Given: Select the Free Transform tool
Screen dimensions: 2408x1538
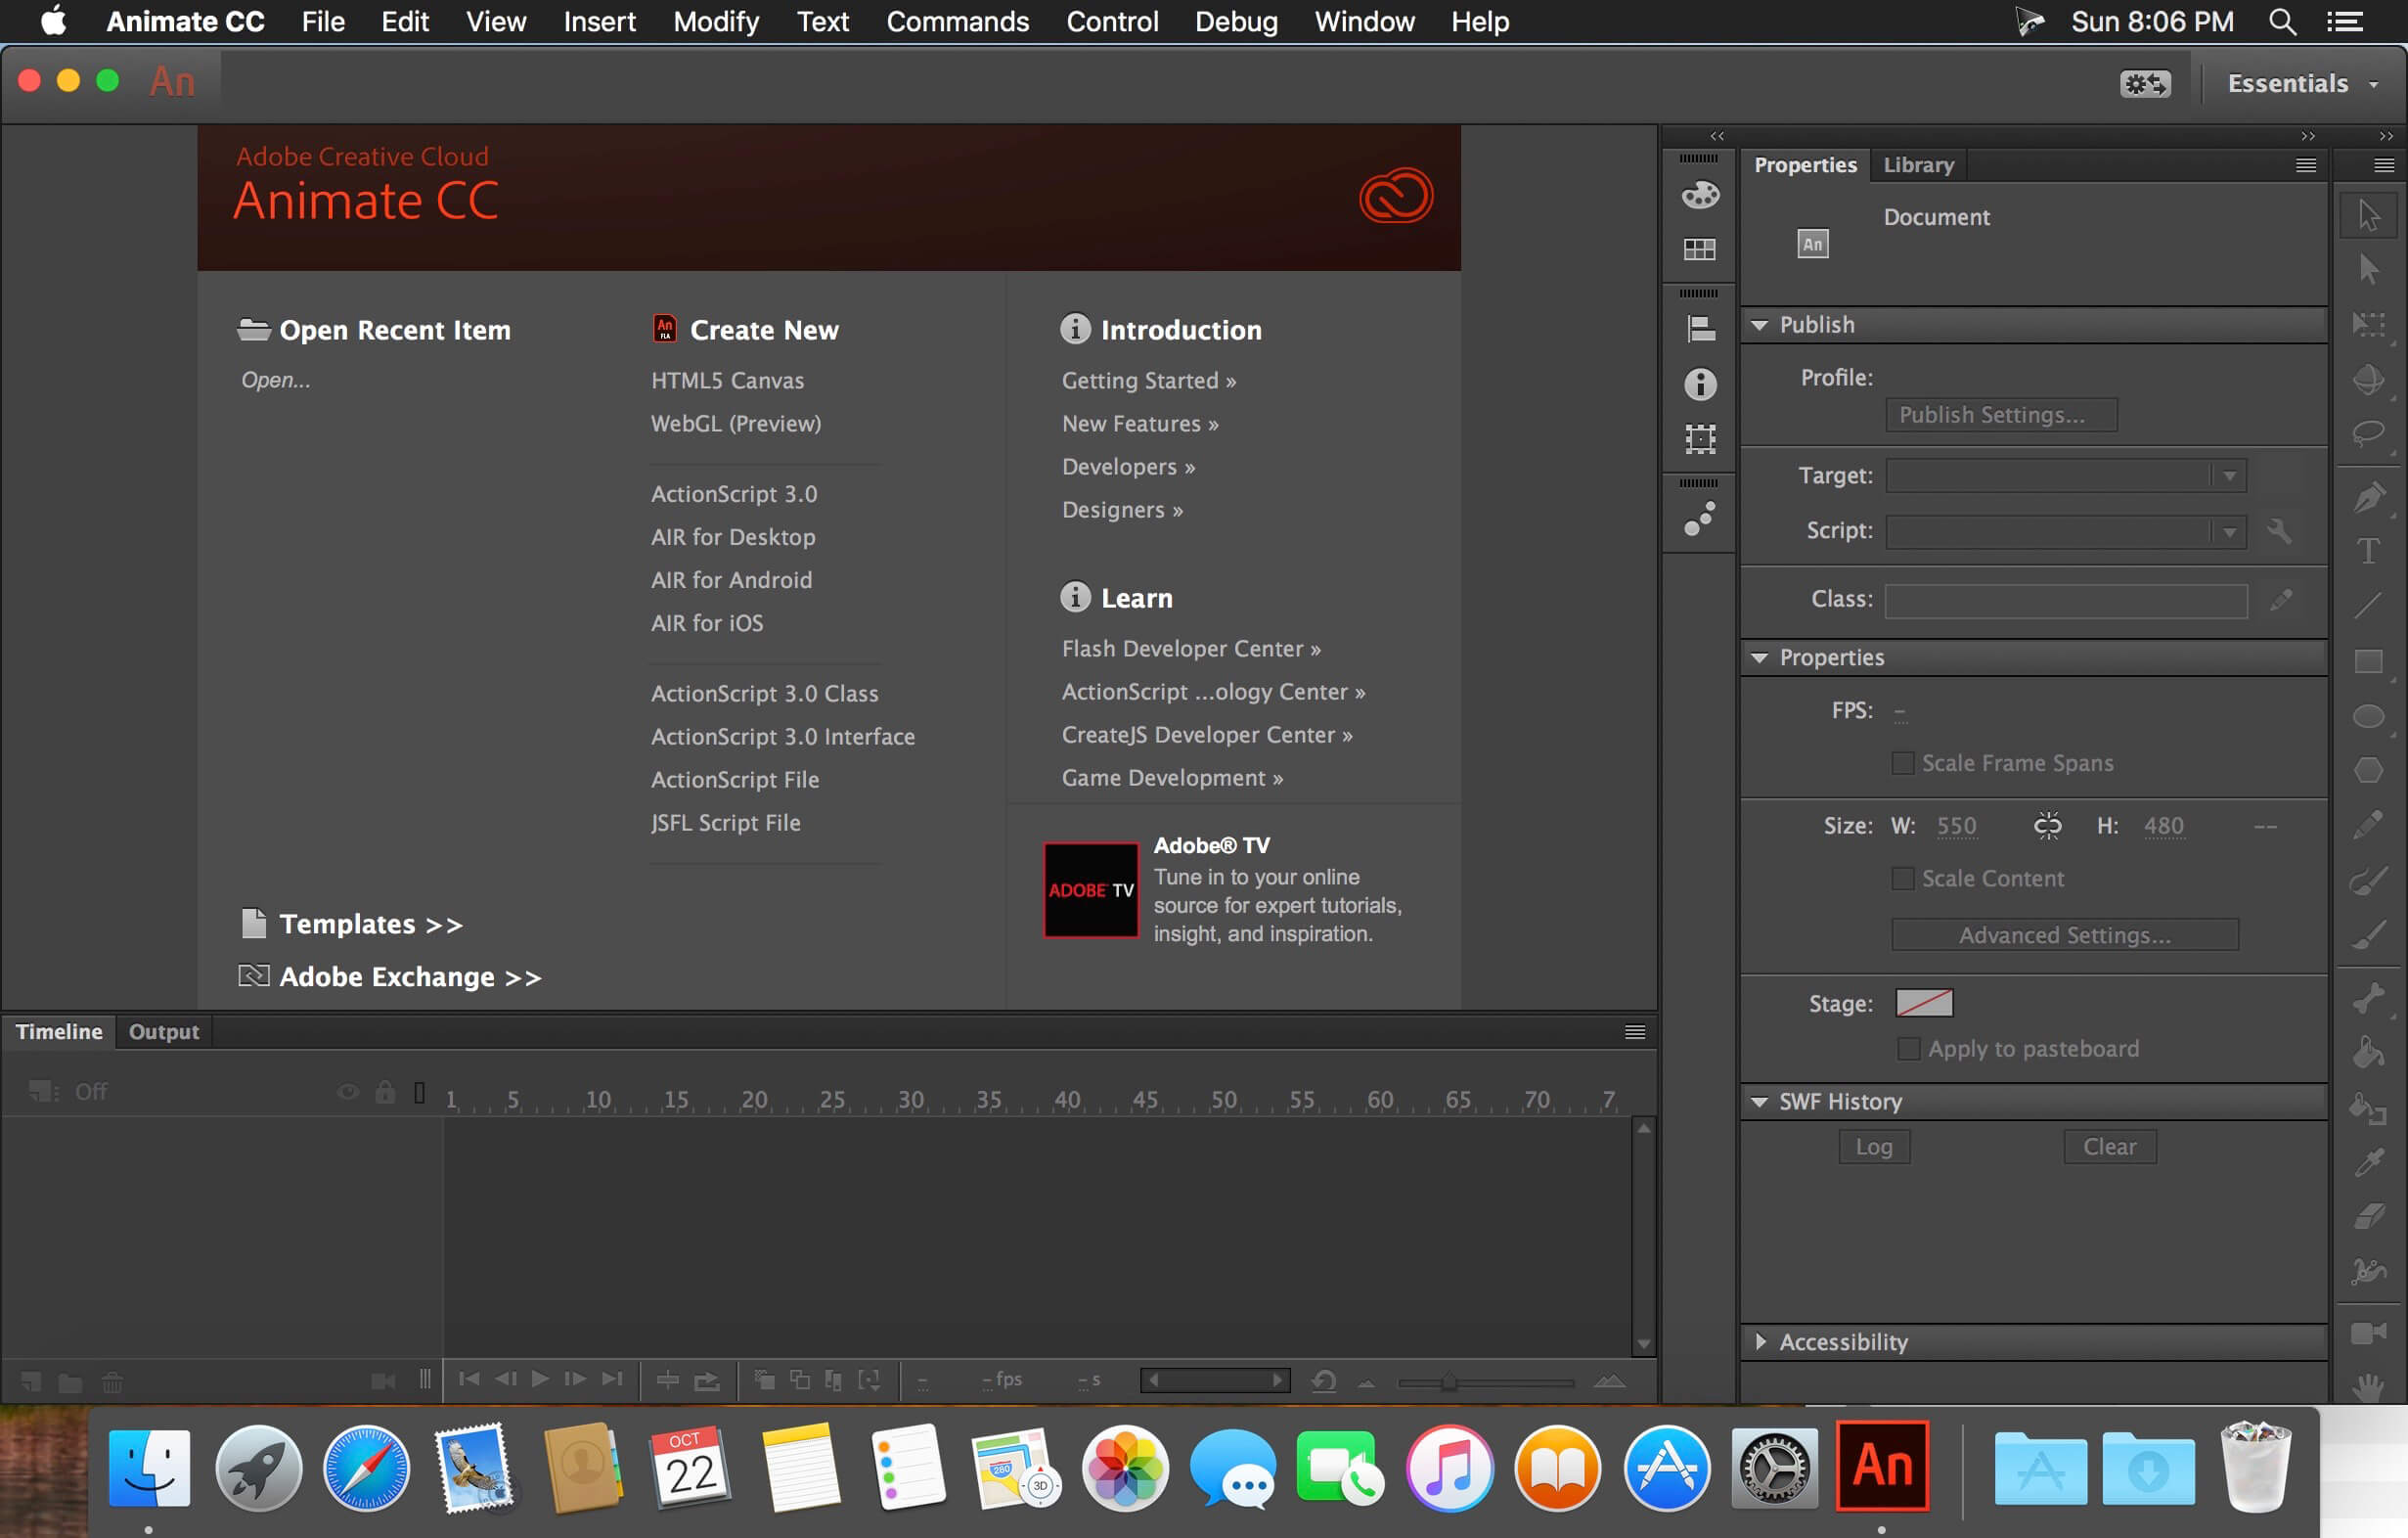Looking at the screenshot, I should coord(2368,324).
